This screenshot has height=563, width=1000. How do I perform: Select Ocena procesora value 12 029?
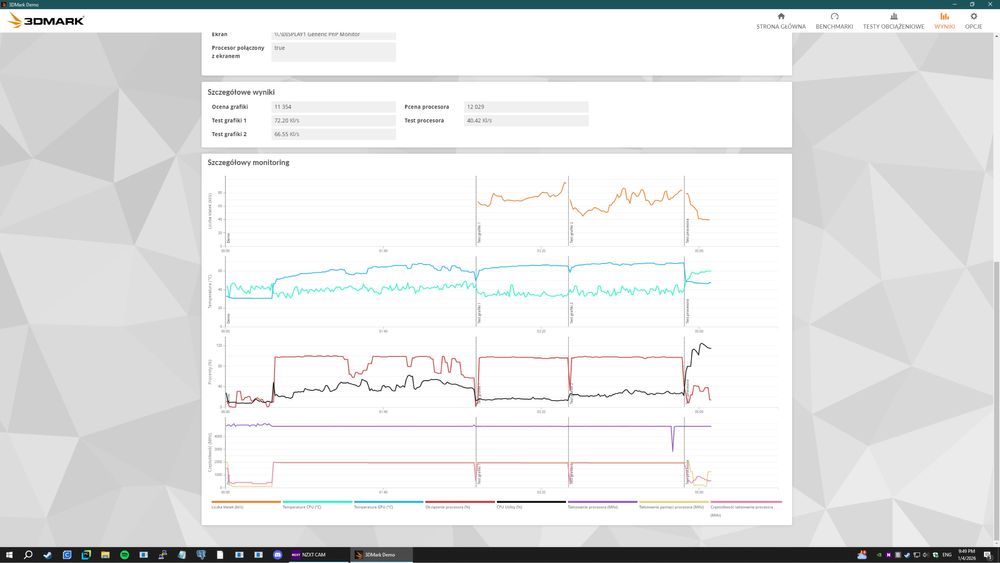[526, 107]
